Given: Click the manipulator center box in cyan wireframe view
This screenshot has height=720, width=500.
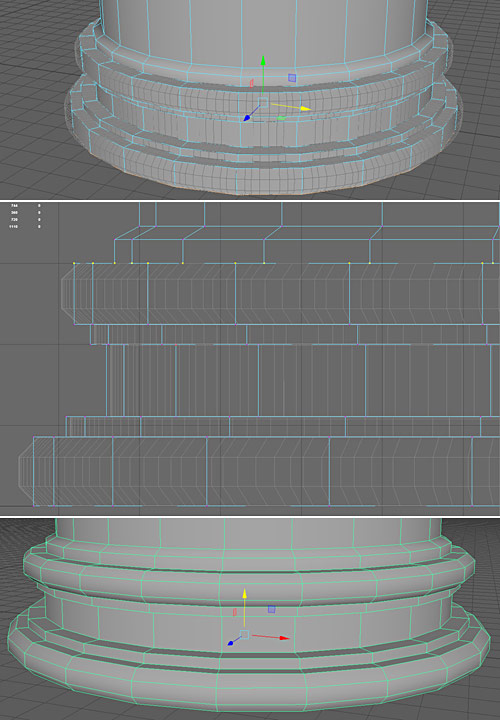Looking at the screenshot, I should [263, 102].
